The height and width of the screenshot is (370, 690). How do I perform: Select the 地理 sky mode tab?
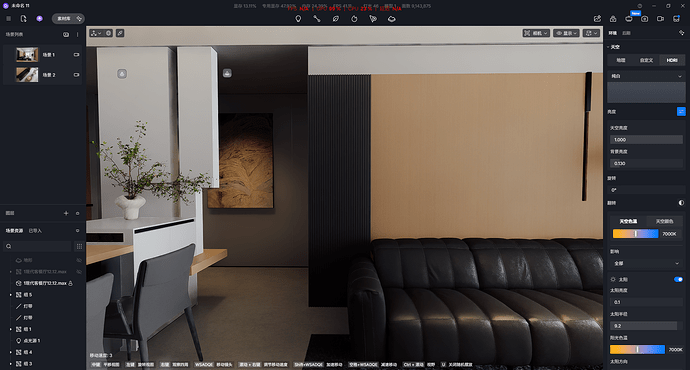[620, 60]
